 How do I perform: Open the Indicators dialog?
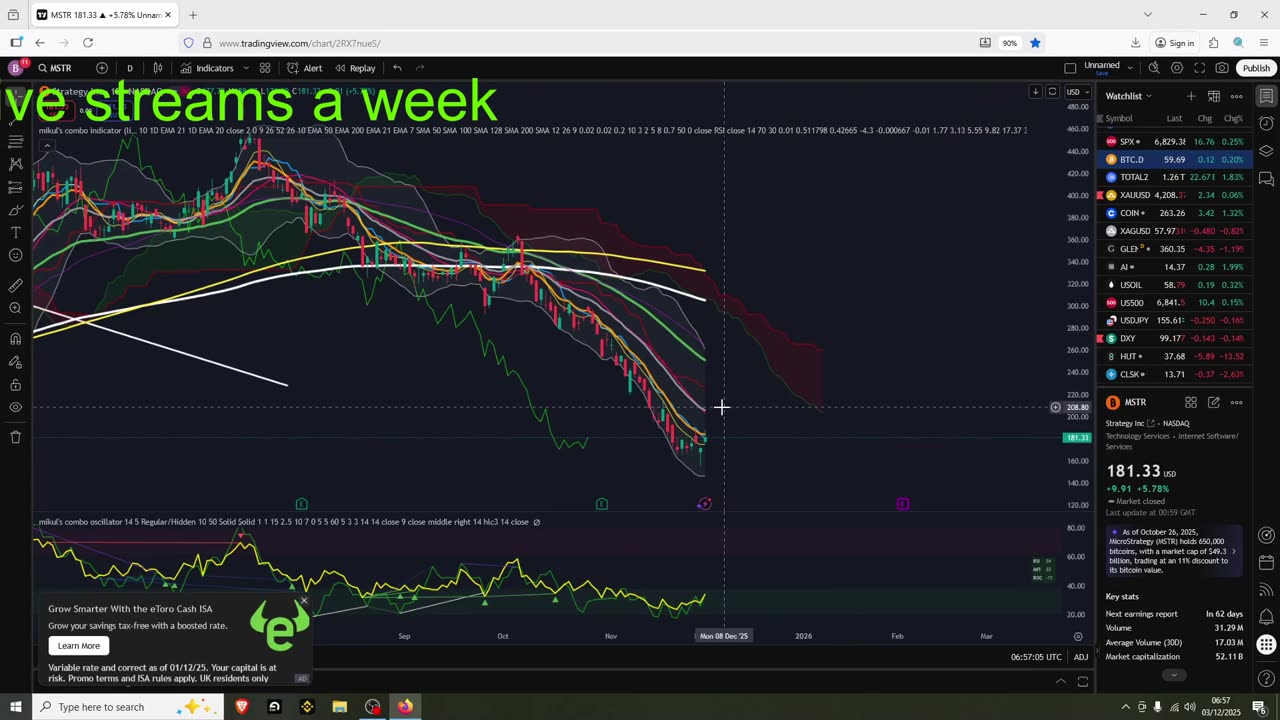pos(207,68)
